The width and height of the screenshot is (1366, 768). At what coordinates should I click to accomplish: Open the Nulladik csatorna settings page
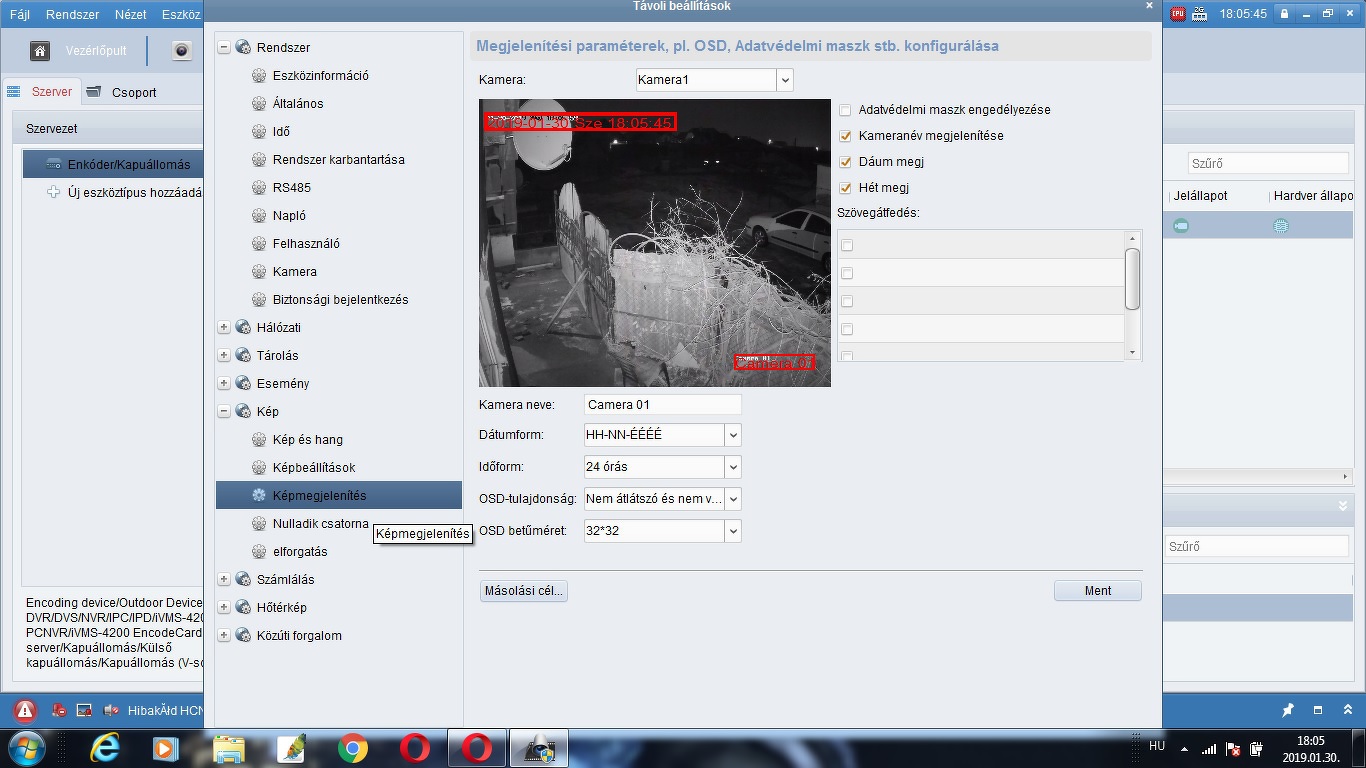coord(321,523)
